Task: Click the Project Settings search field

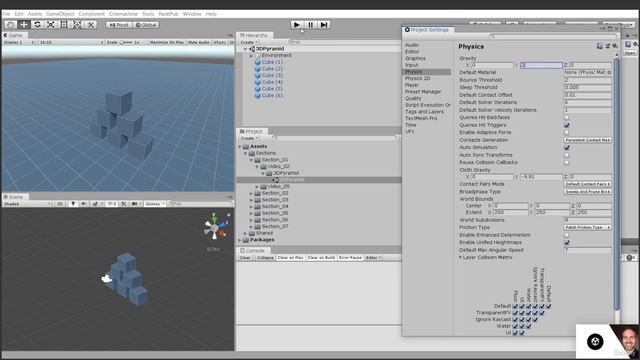Action: pos(552,37)
